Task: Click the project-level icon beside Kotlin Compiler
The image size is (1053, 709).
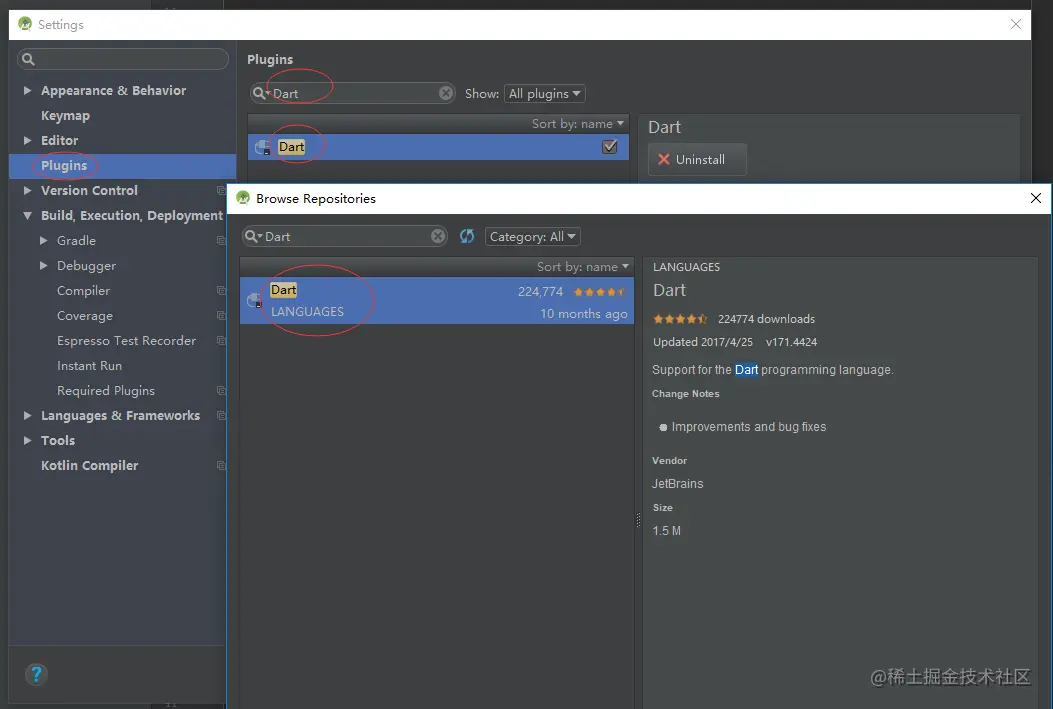Action: (x=221, y=465)
